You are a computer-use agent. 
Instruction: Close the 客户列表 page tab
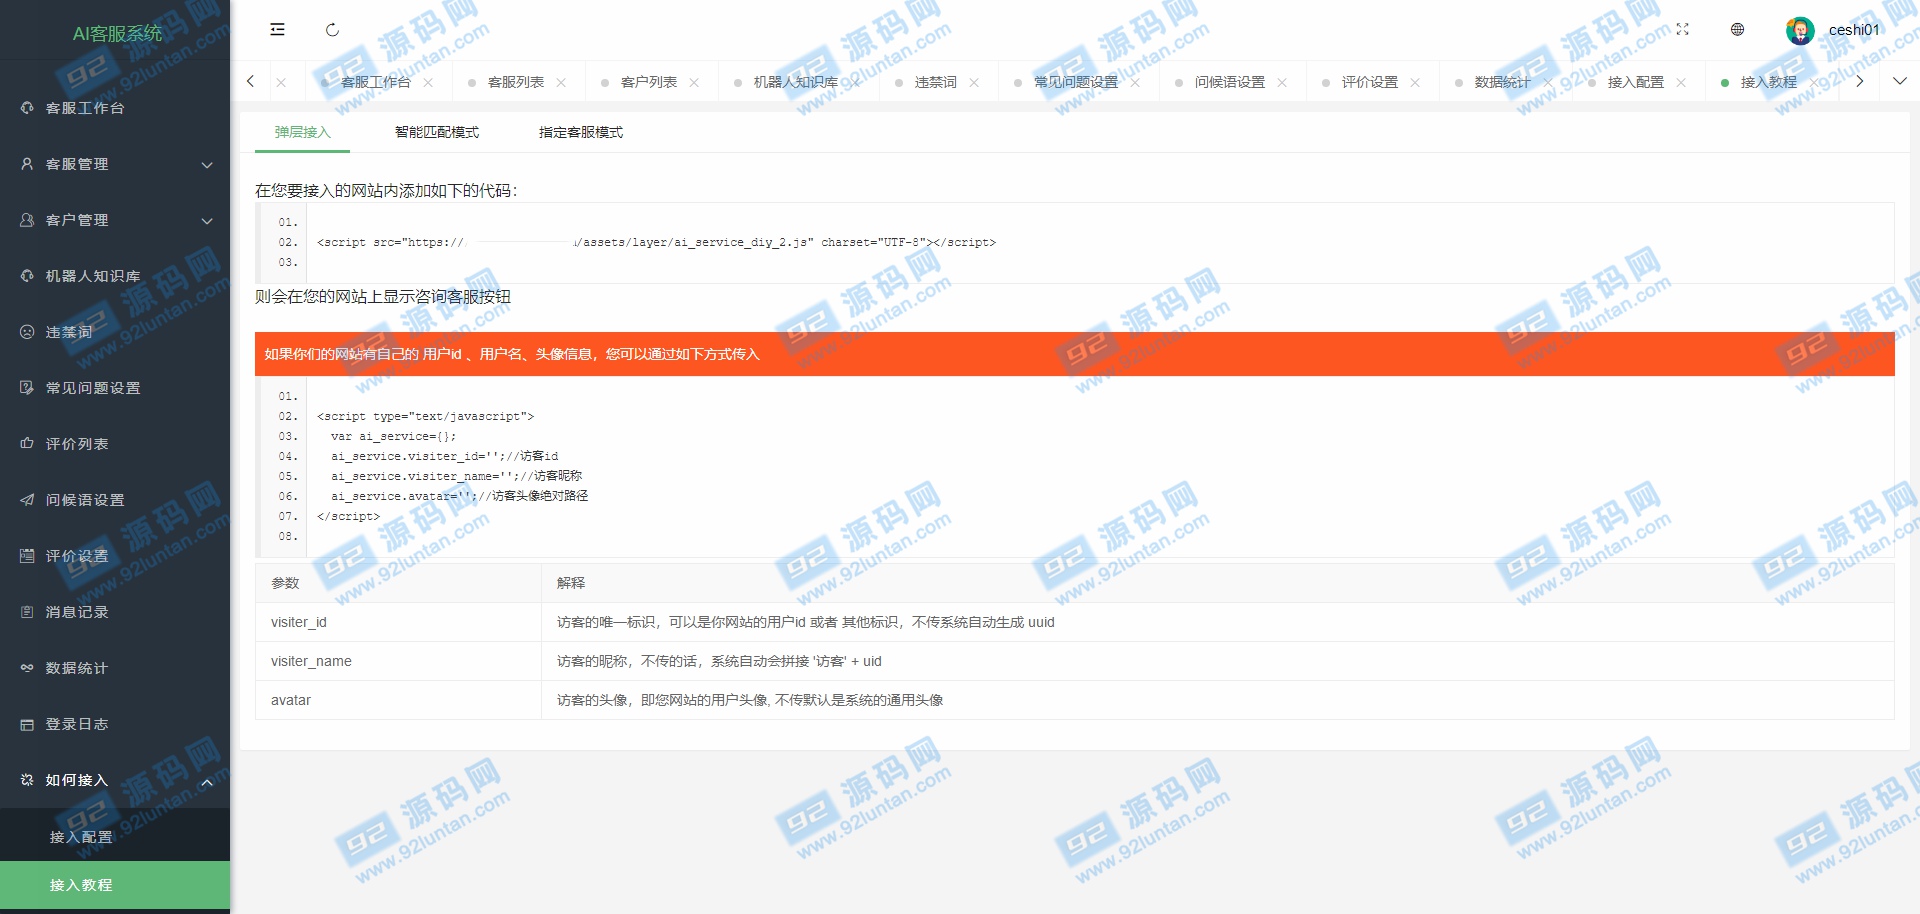[694, 82]
